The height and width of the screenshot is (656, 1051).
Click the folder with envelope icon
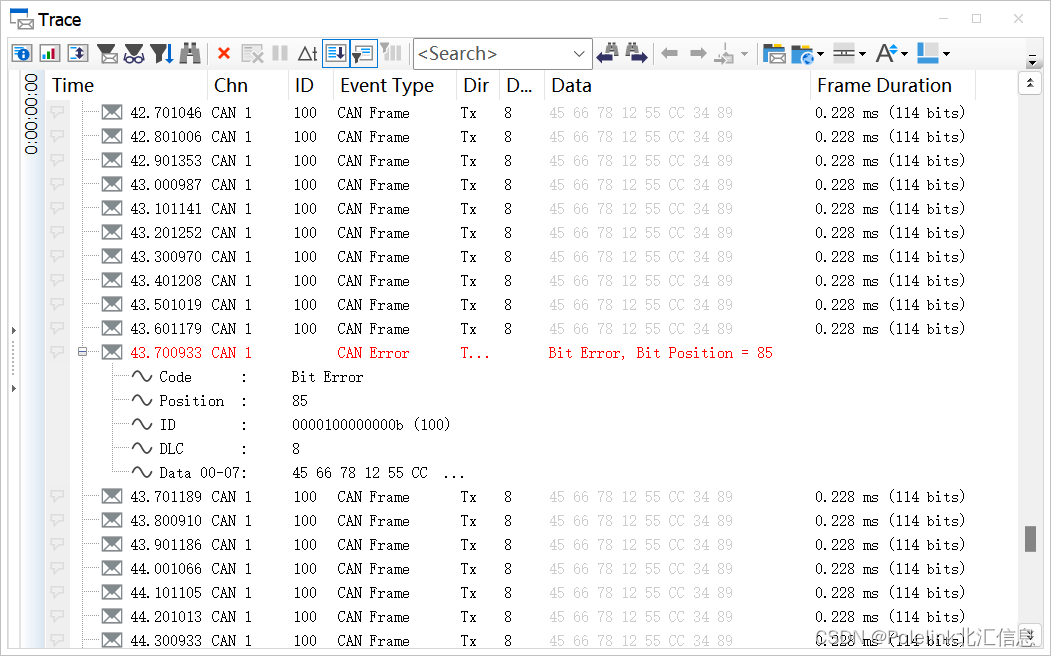[x=774, y=54]
